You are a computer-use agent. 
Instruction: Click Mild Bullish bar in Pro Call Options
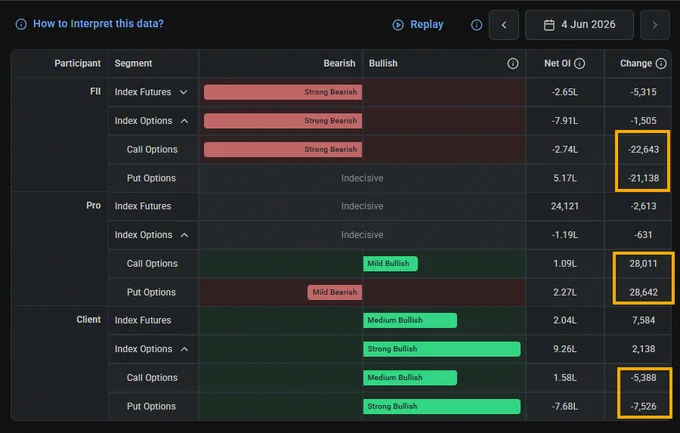click(x=390, y=263)
